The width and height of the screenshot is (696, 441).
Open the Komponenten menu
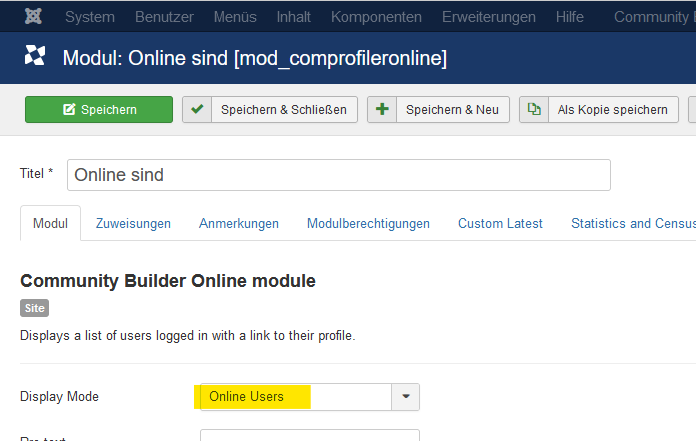(x=376, y=17)
